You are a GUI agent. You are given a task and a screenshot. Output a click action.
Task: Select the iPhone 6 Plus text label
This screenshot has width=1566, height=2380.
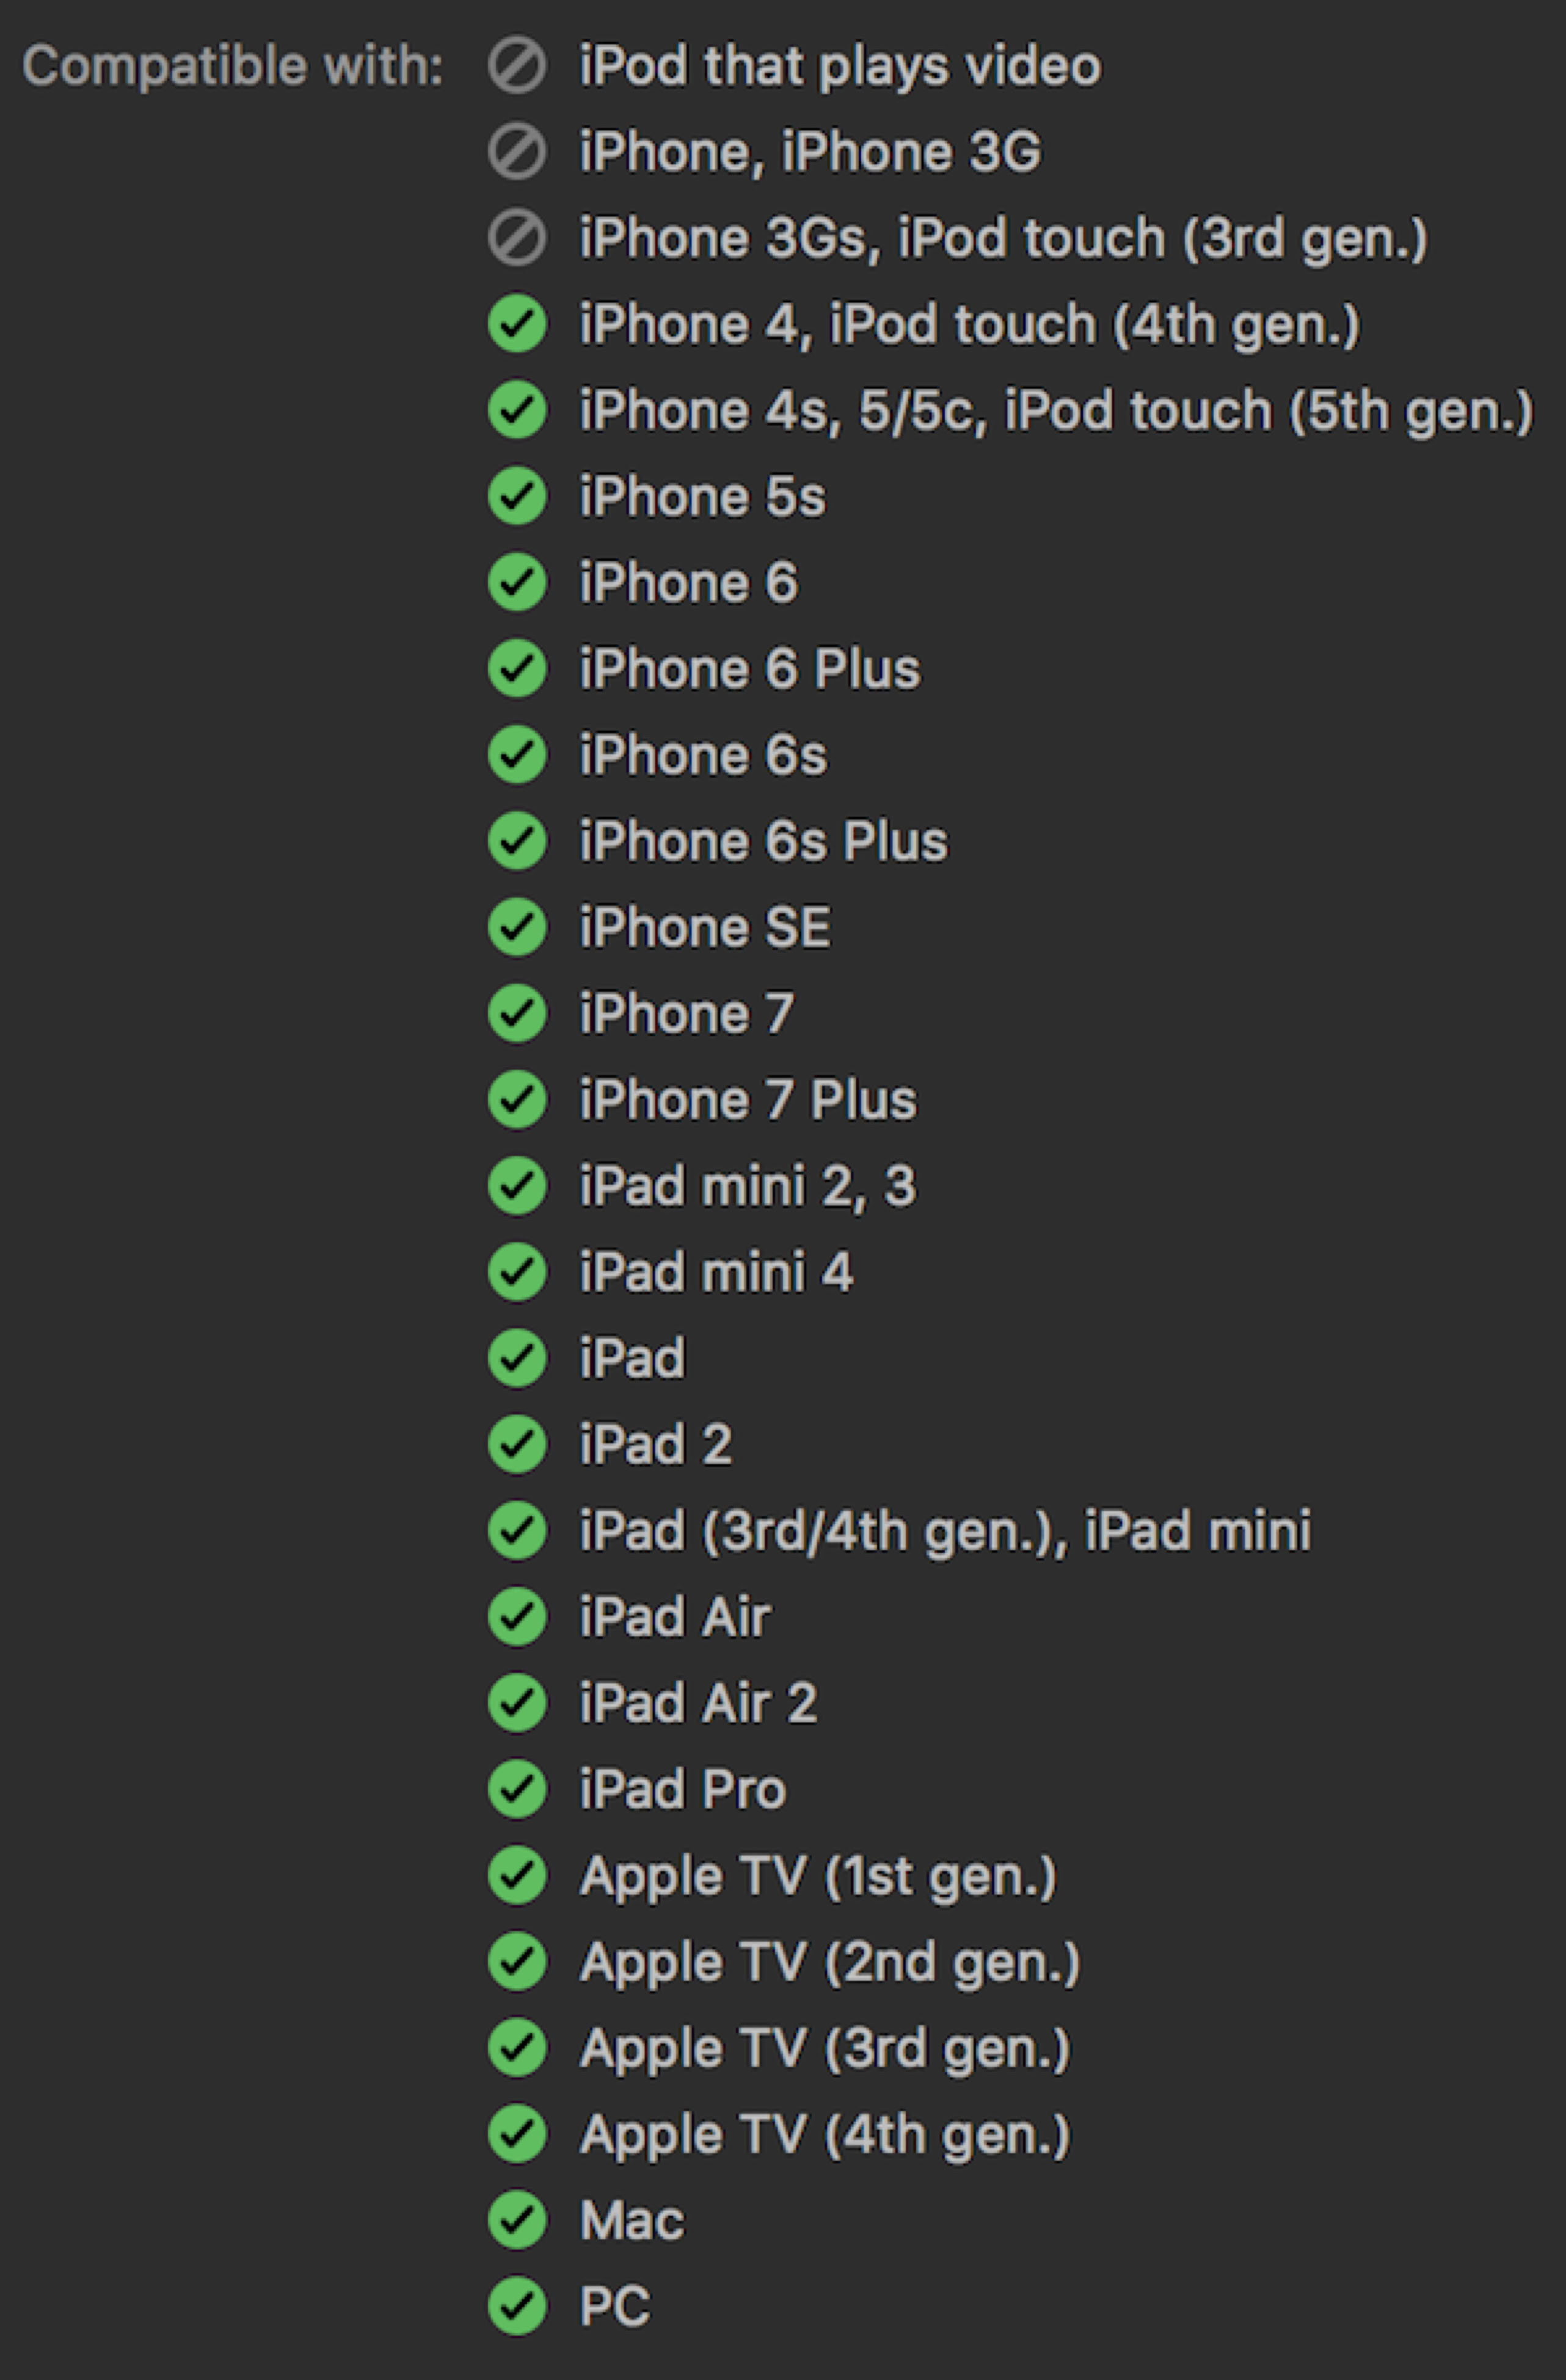[x=749, y=668]
